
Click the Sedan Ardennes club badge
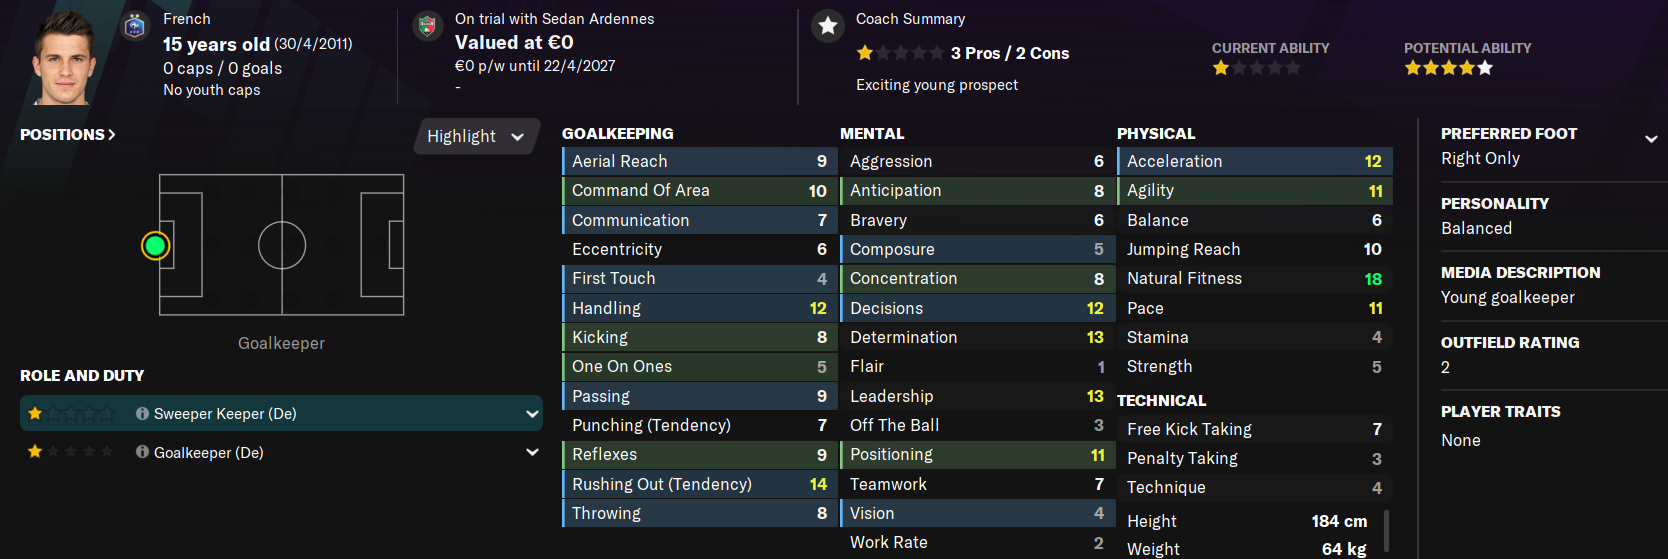click(427, 27)
